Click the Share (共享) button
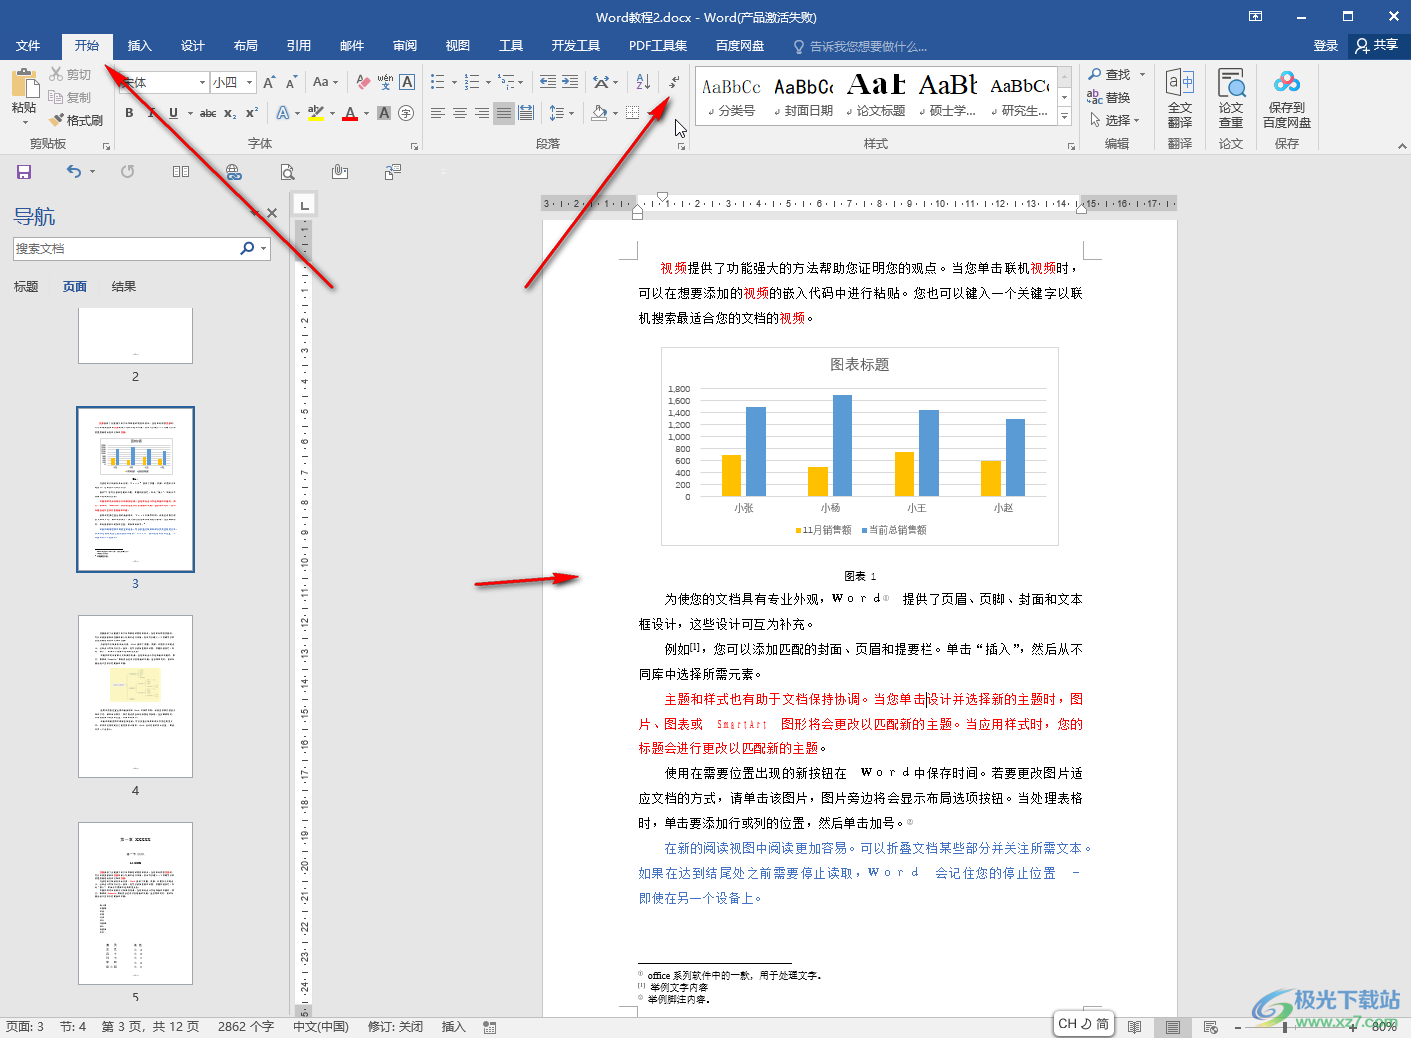 point(1378,46)
